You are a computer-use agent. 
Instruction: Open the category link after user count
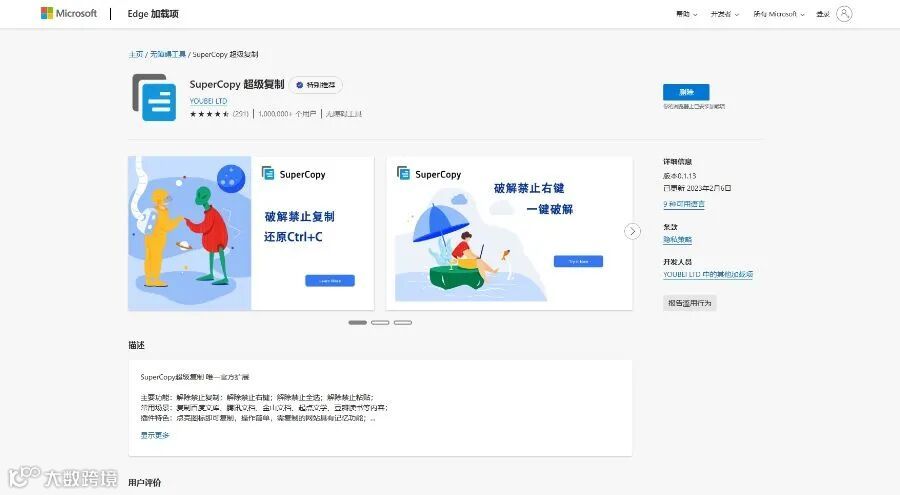point(344,114)
